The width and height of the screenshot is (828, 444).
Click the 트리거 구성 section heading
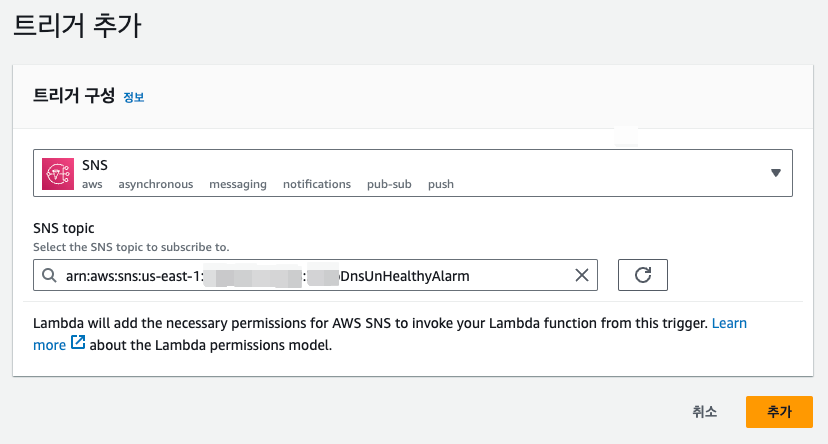74,96
